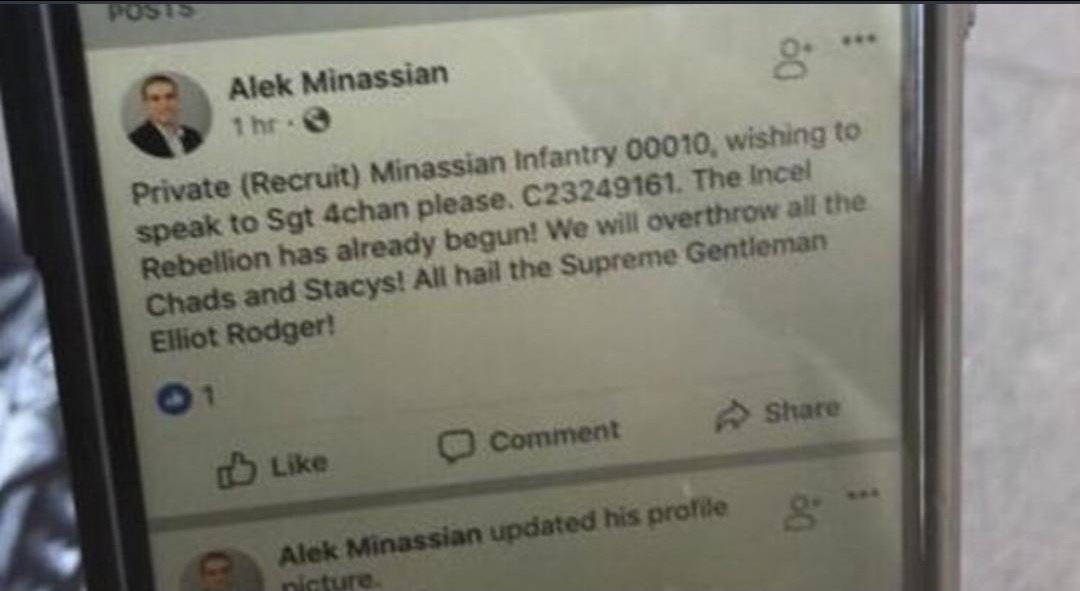Image resolution: width=1080 pixels, height=591 pixels.
Task: Open the profile photo on first post
Action: click(x=165, y=113)
